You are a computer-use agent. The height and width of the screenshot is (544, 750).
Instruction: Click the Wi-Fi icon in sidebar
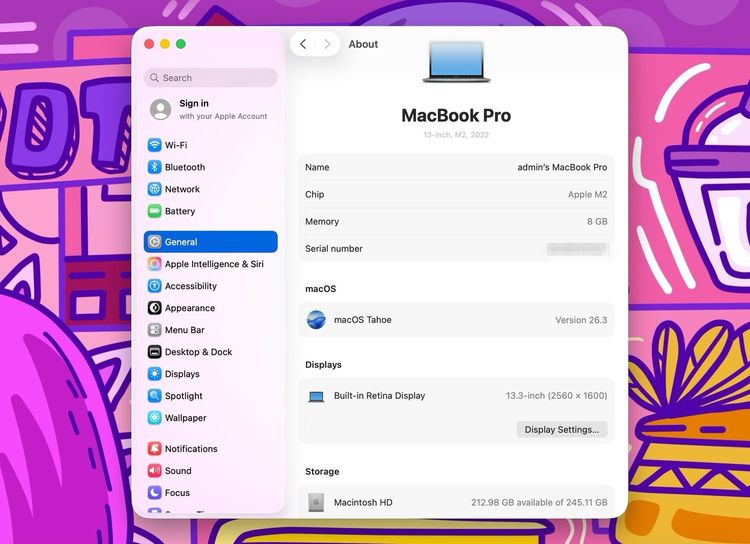pos(154,145)
